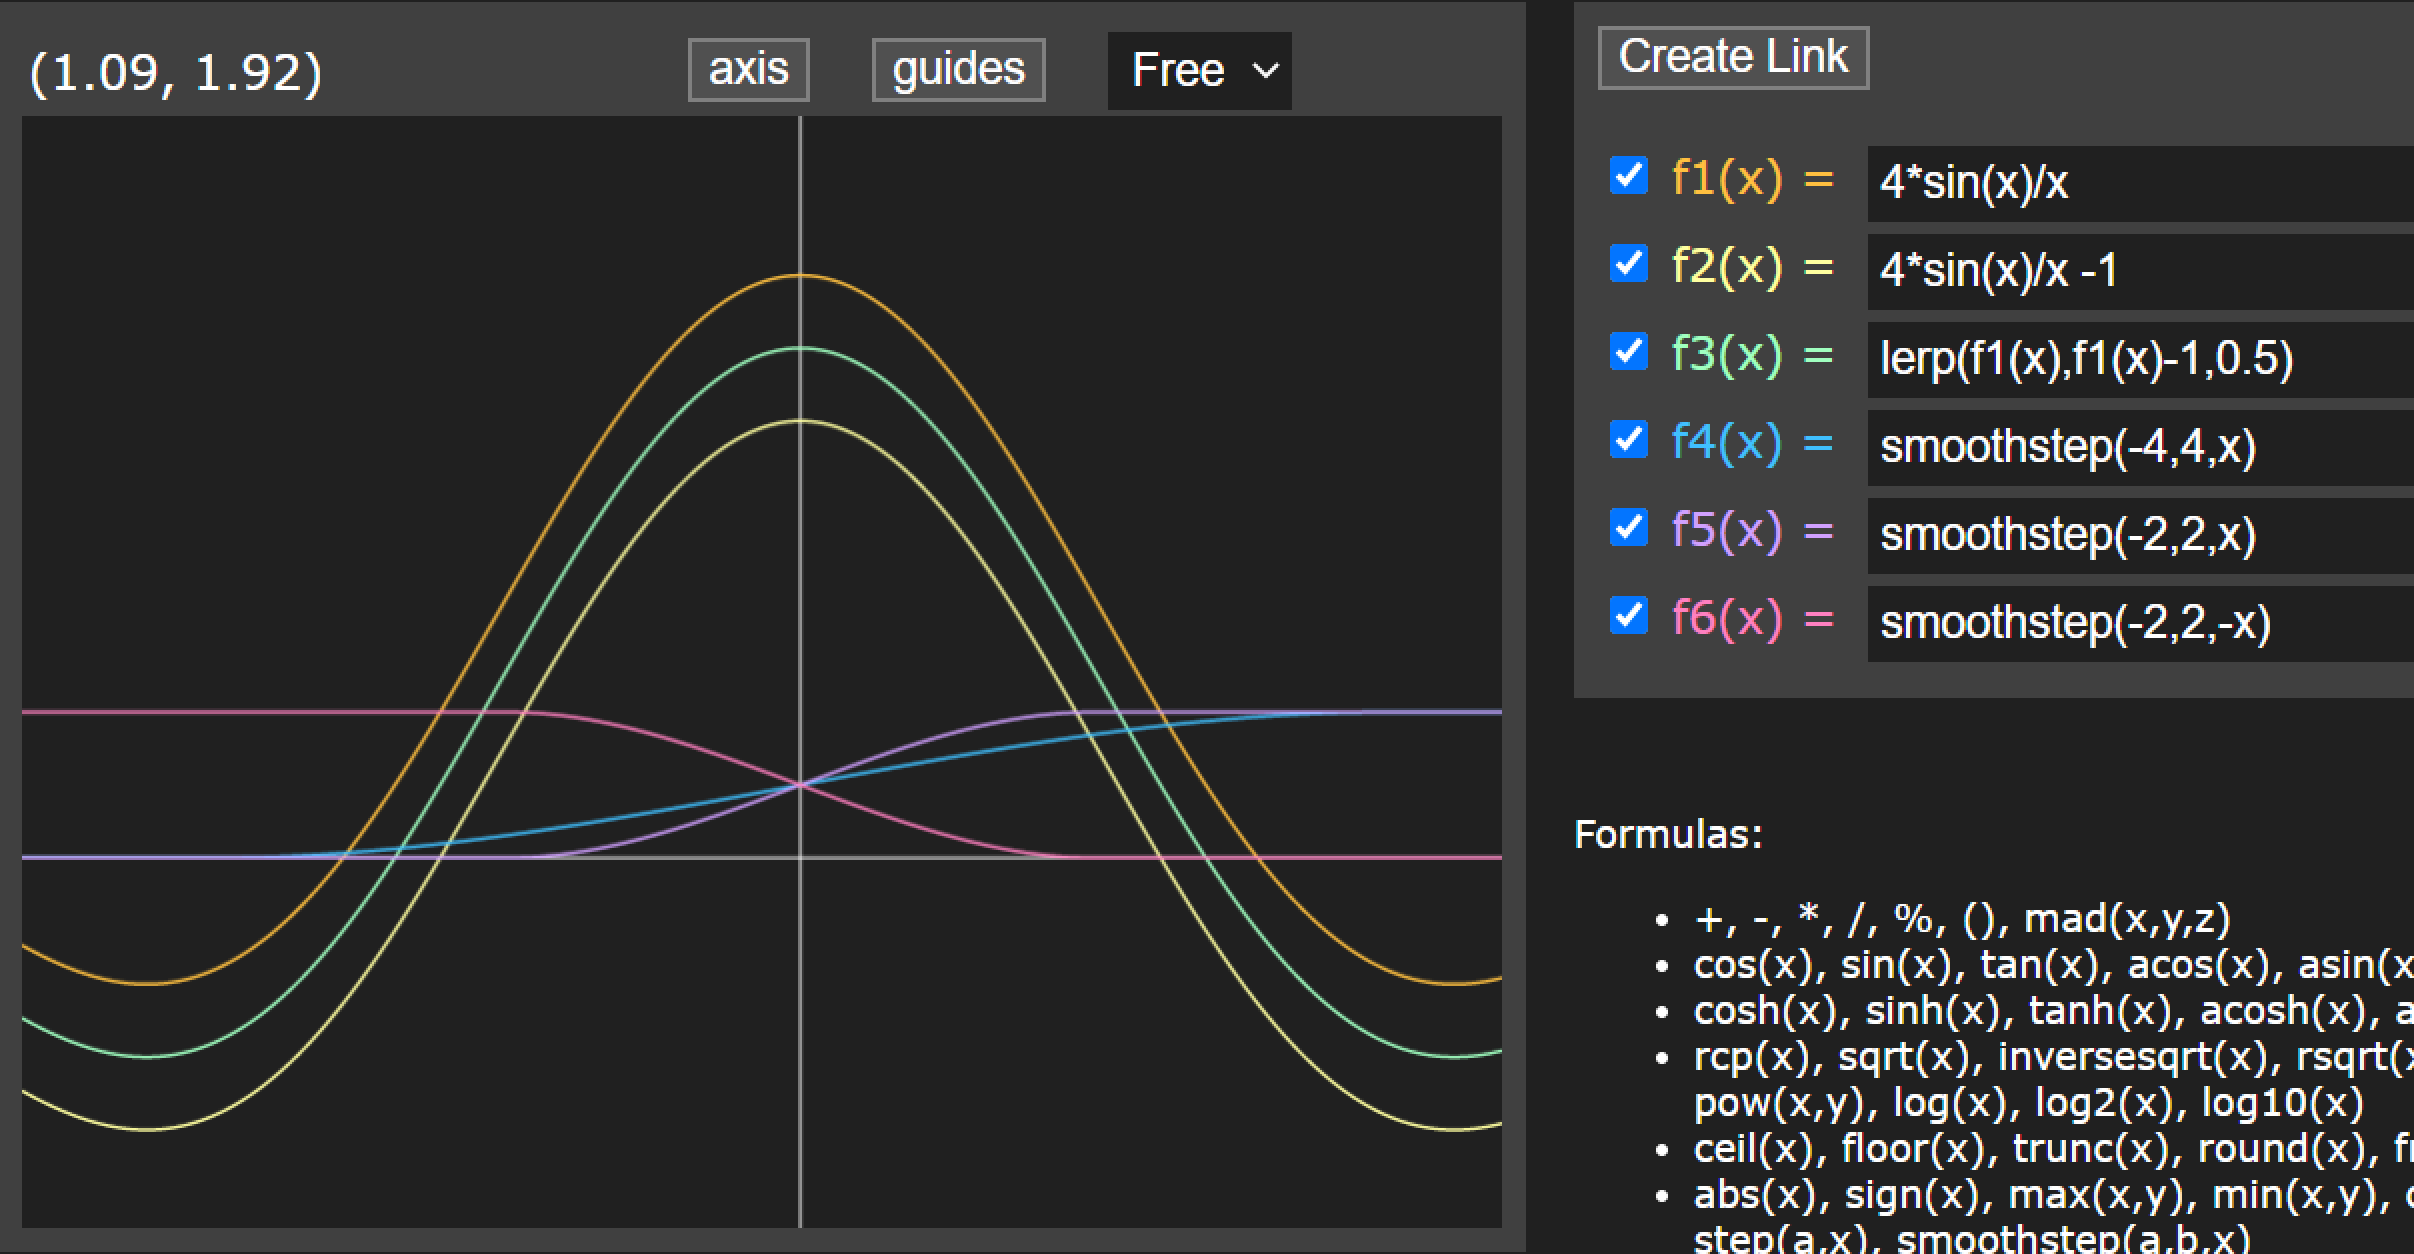This screenshot has height=1254, width=2414.
Task: Click the orange f1(x) label
Action: click(1727, 178)
